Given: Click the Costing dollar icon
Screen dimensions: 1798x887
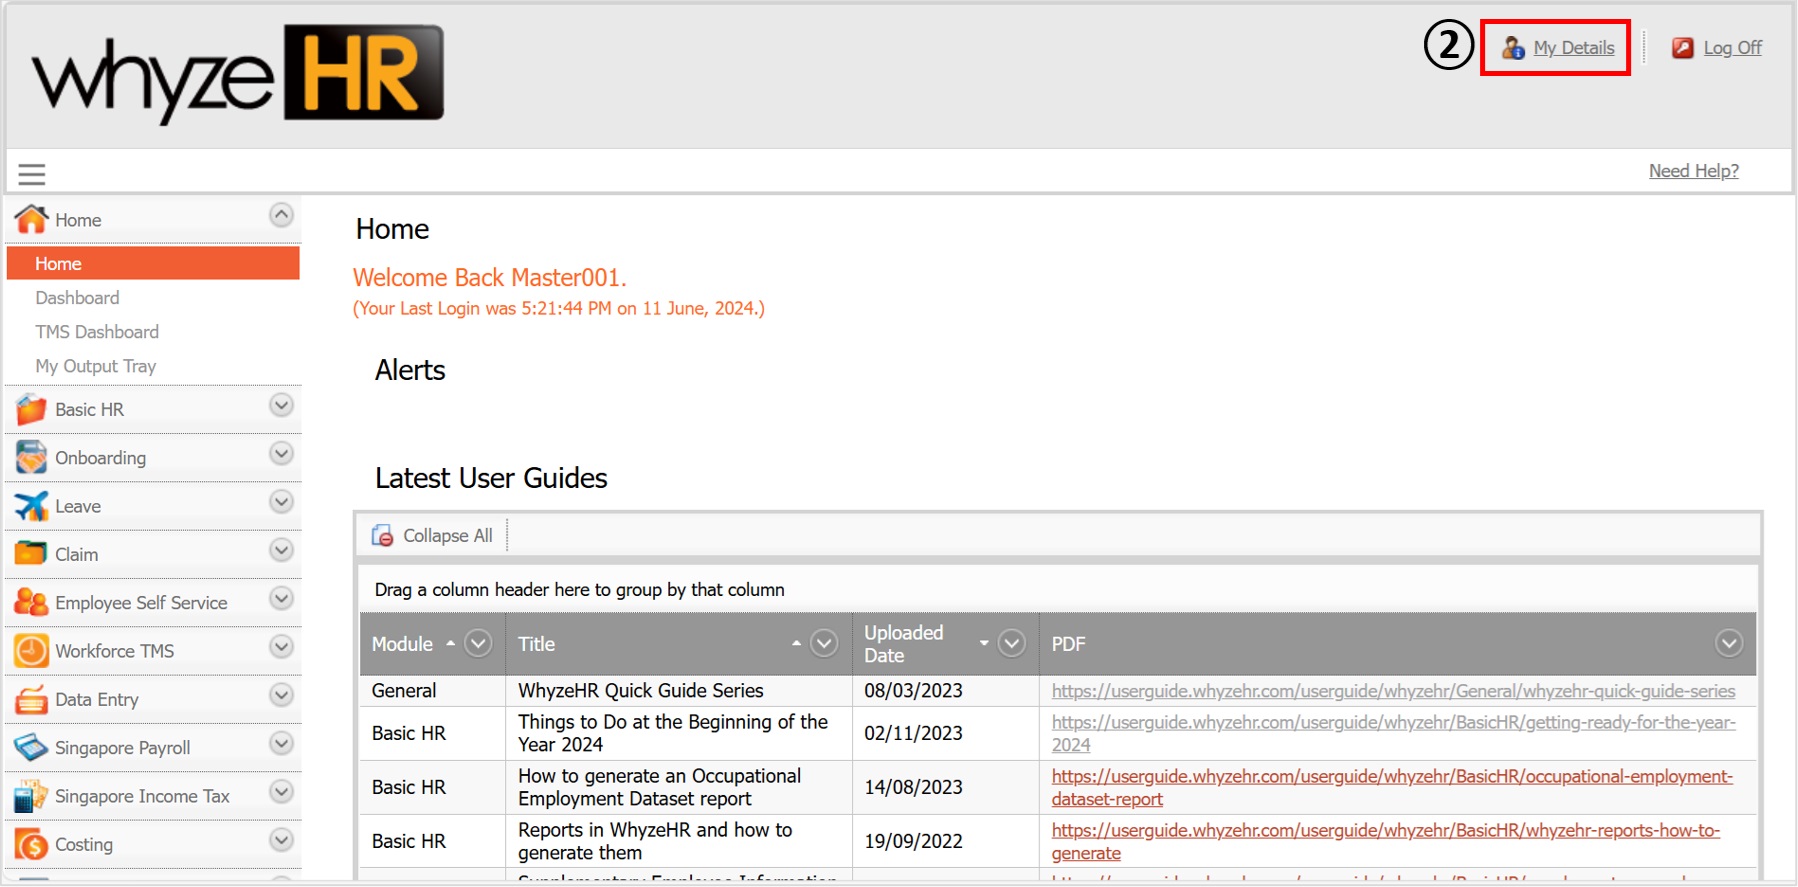Looking at the screenshot, I should [31, 845].
